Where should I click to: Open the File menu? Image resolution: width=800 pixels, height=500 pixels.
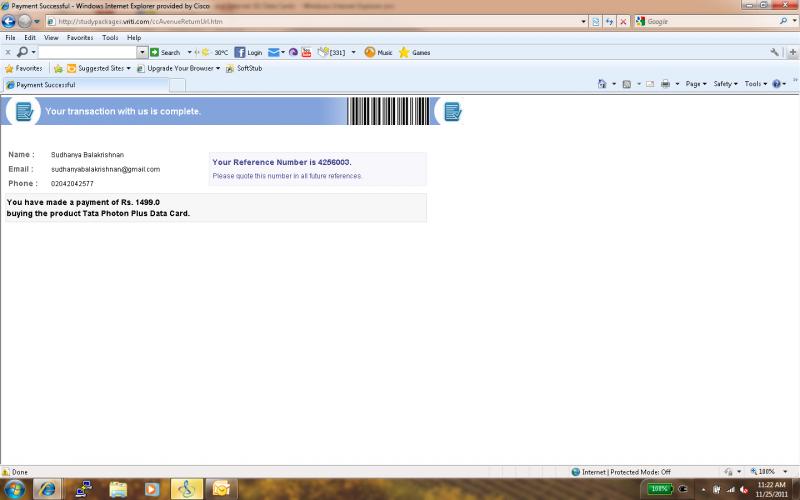pos(10,38)
